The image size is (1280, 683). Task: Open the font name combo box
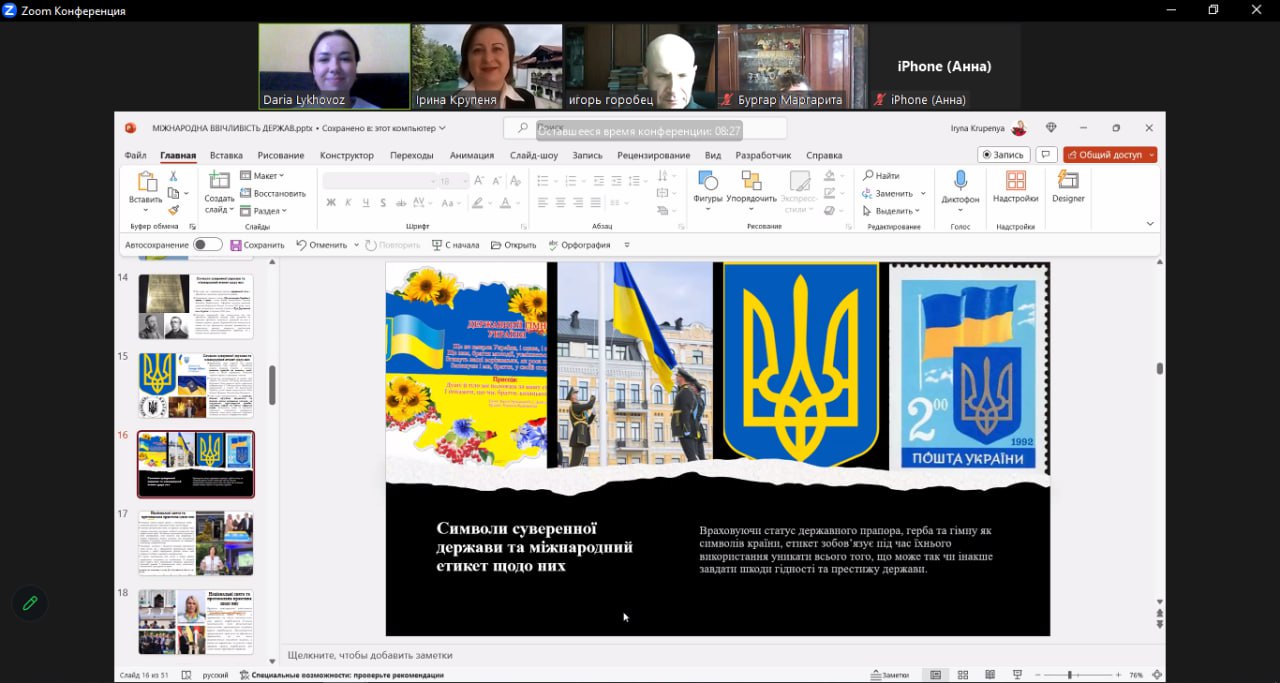(x=379, y=181)
